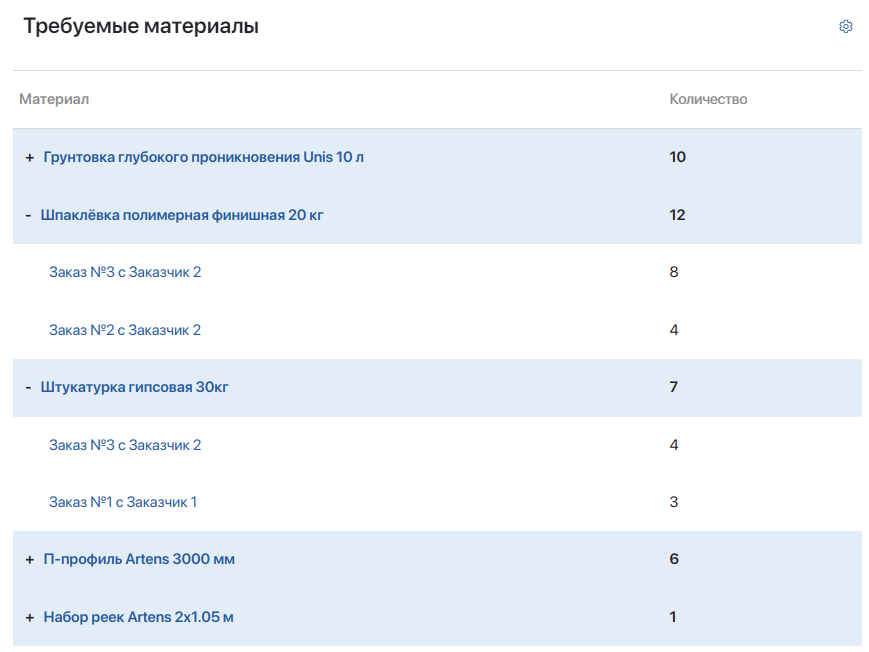The width and height of the screenshot is (869, 652).
Task: Open Заказ №2 с Заказчик 2
Action: point(125,330)
